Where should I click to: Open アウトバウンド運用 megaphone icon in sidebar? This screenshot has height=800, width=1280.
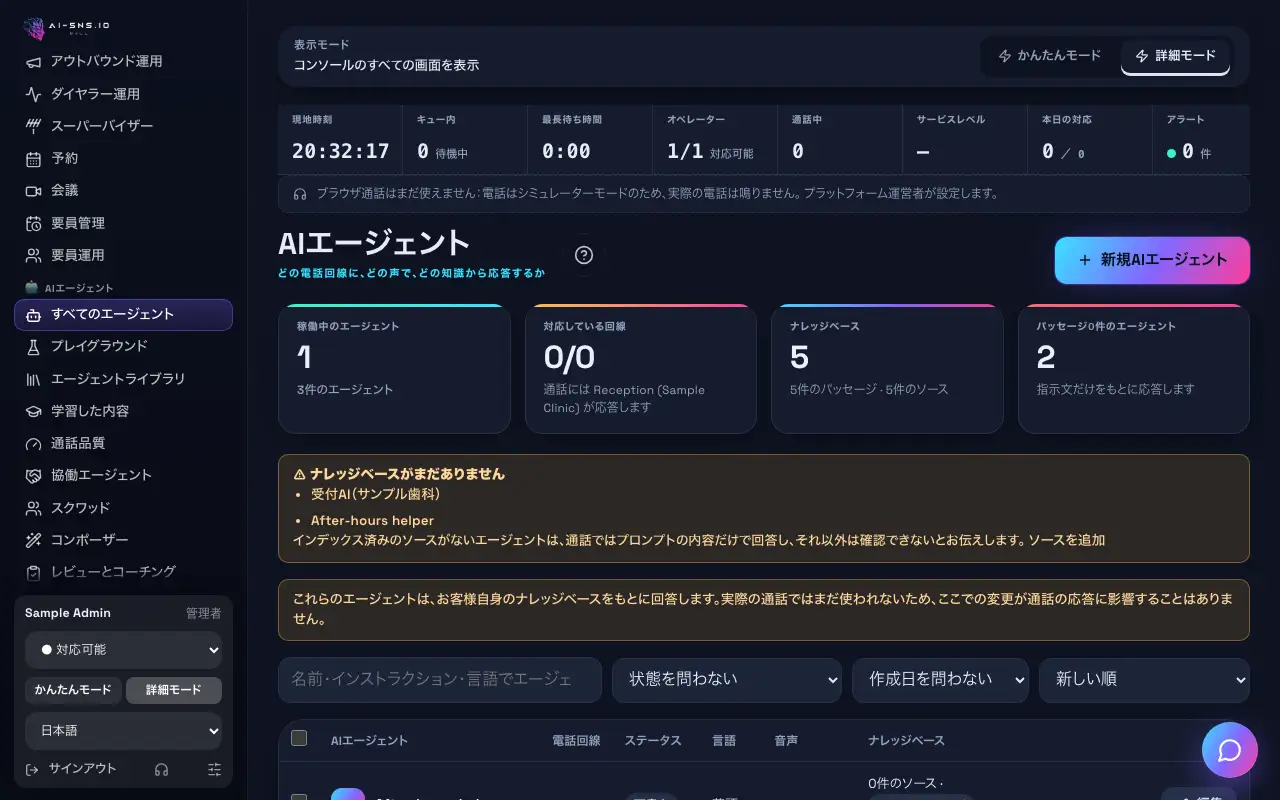[33, 62]
